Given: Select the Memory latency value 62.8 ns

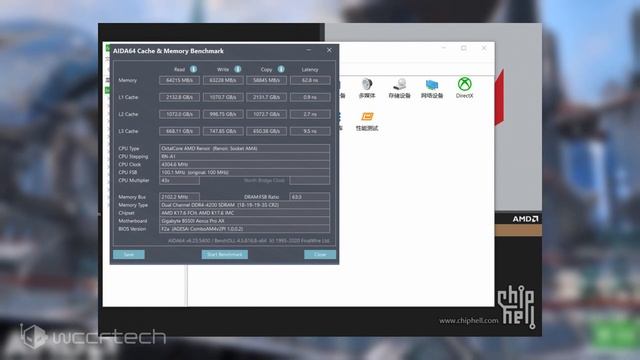Looking at the screenshot, I should pos(310,80).
